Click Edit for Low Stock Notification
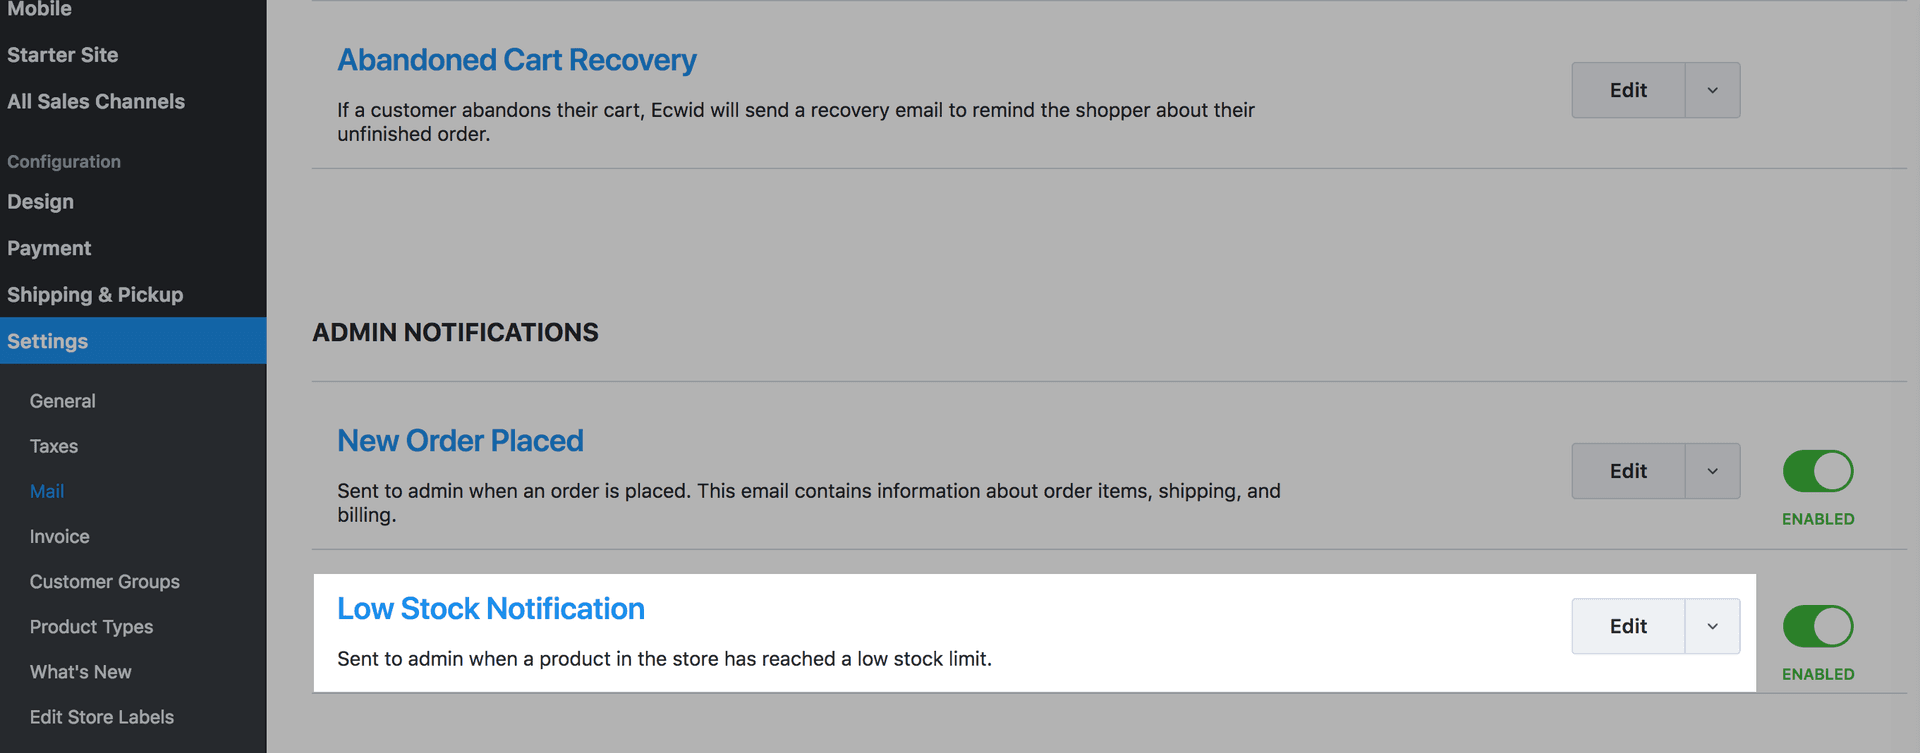 point(1628,627)
